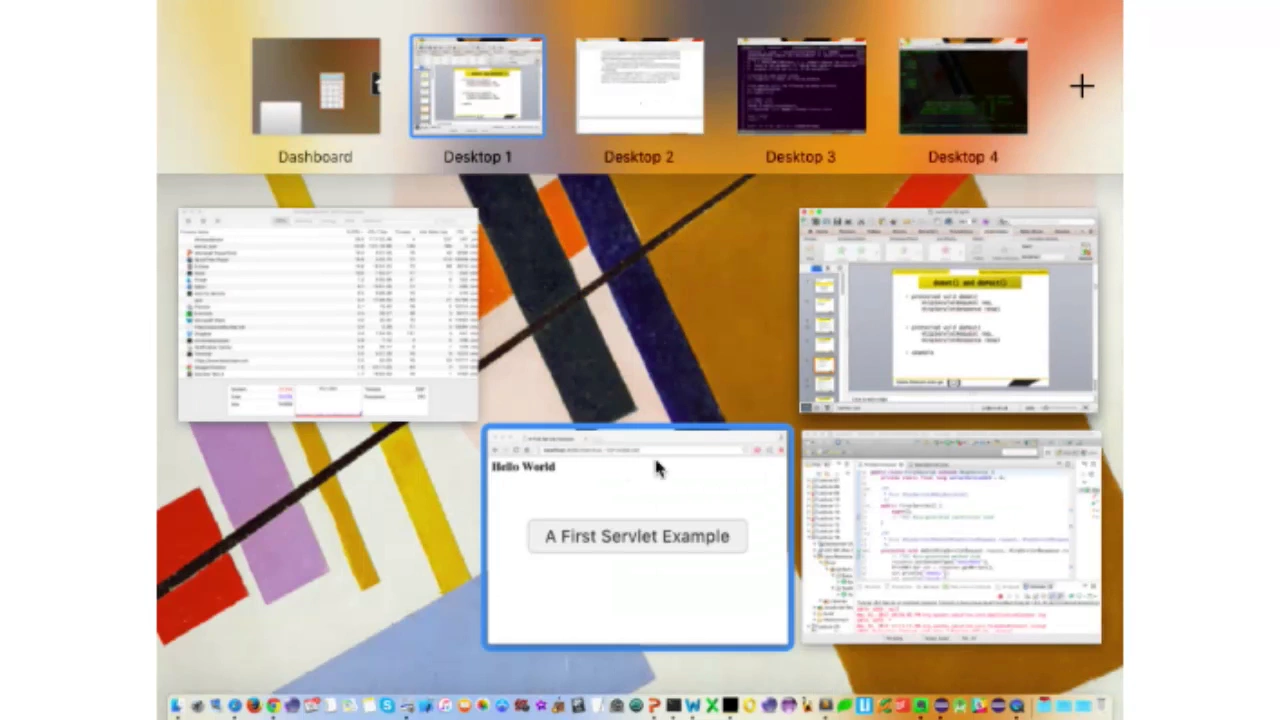This screenshot has width=1280, height=720.
Task: Open the blue U app in Dock
Action: pyautogui.click(x=864, y=706)
